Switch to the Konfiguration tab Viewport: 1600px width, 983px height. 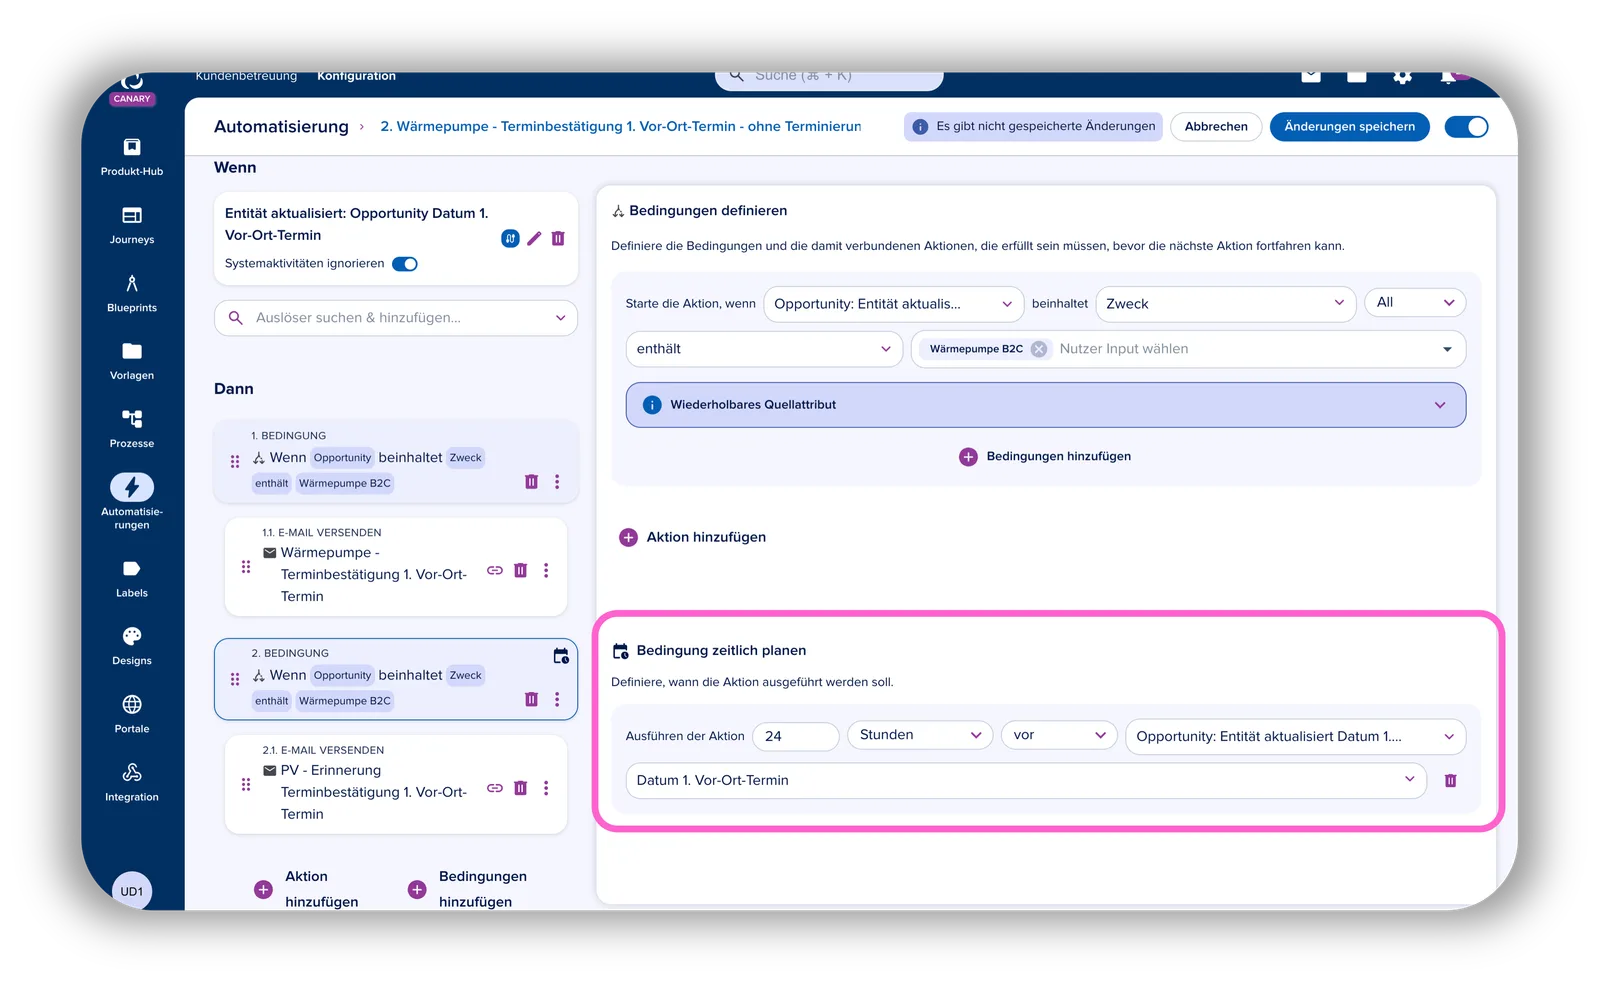(356, 76)
